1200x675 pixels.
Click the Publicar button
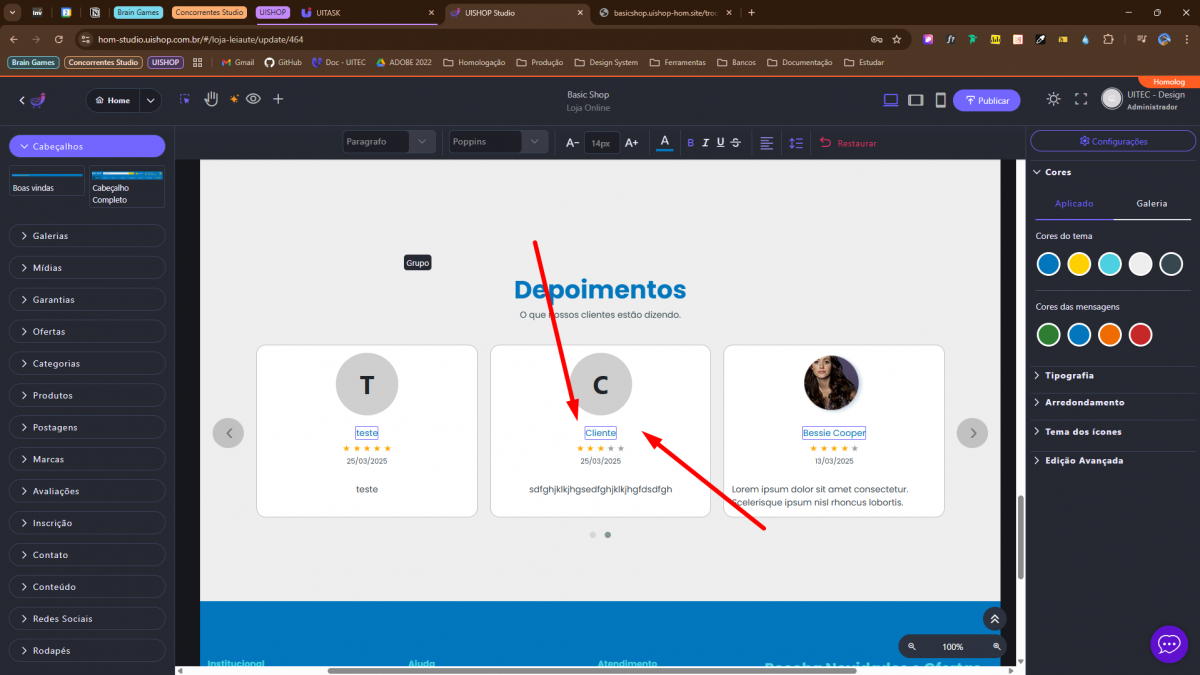pos(986,100)
